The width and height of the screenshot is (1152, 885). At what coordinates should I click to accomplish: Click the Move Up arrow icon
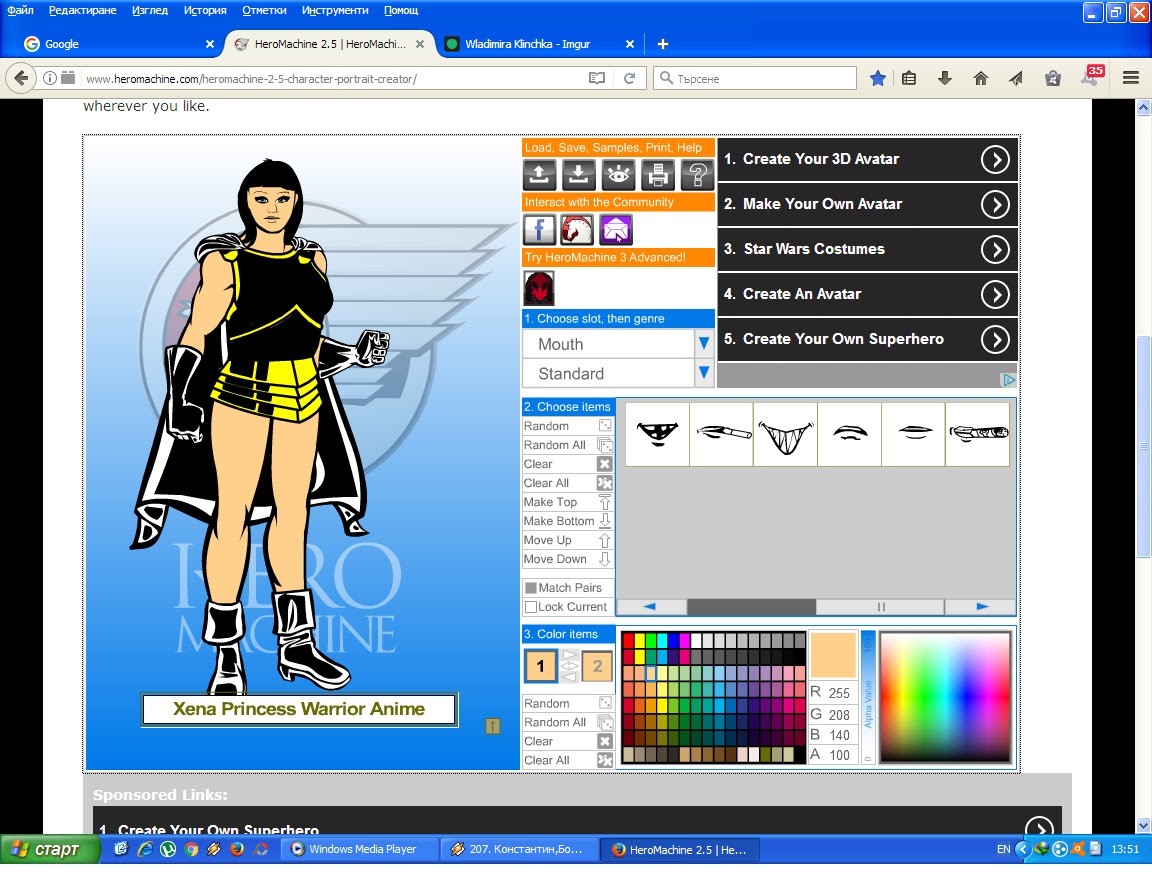click(x=605, y=540)
